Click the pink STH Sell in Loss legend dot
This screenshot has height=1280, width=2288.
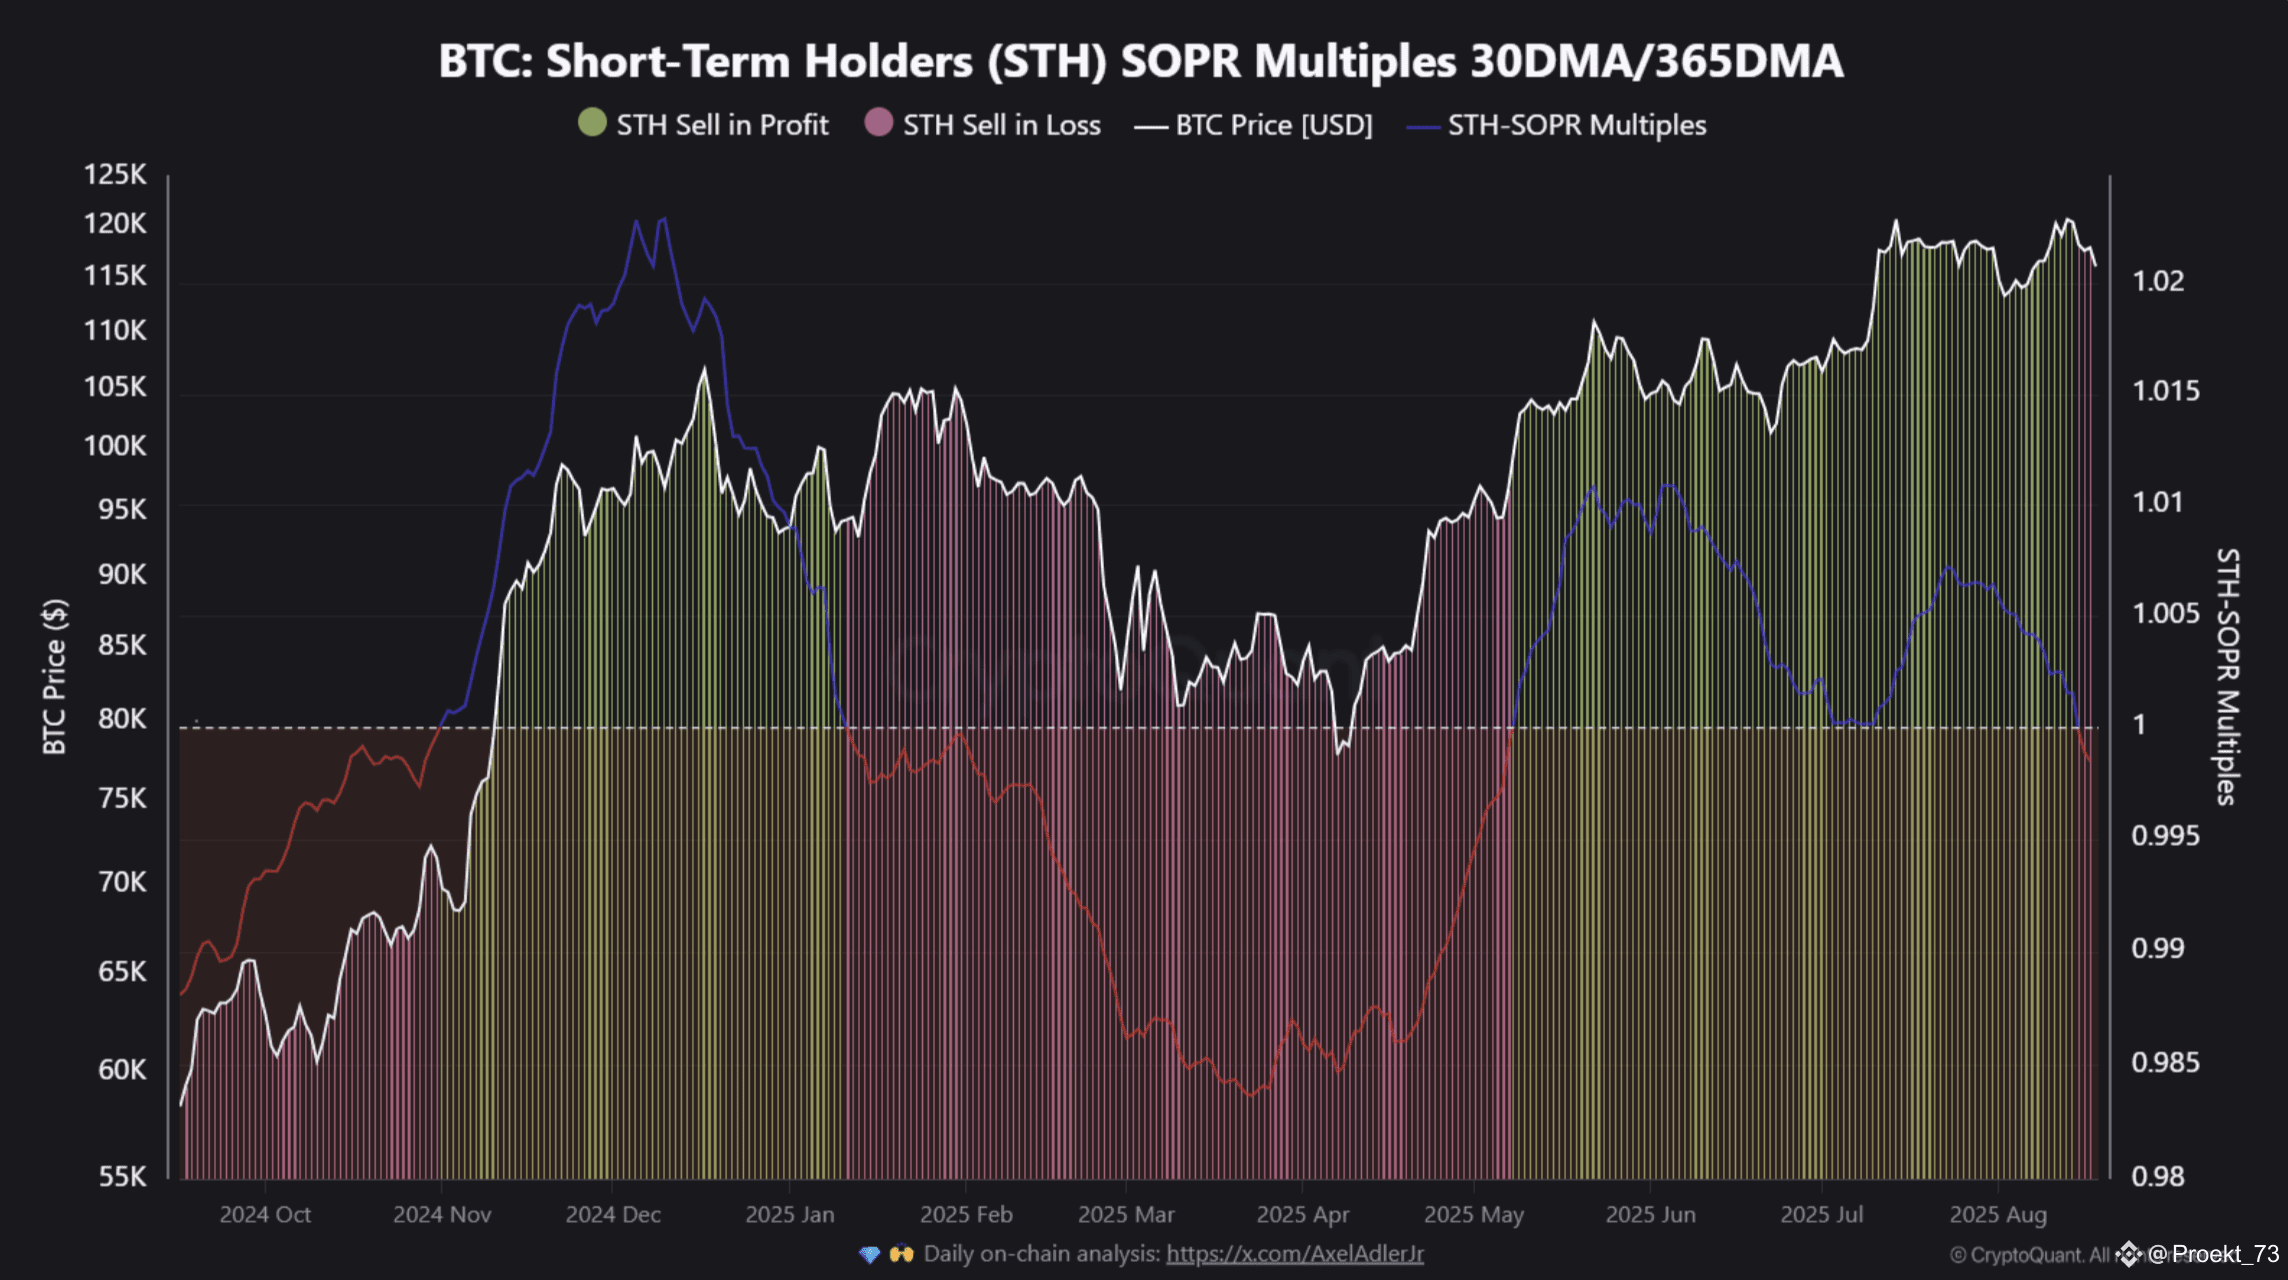[x=878, y=123]
